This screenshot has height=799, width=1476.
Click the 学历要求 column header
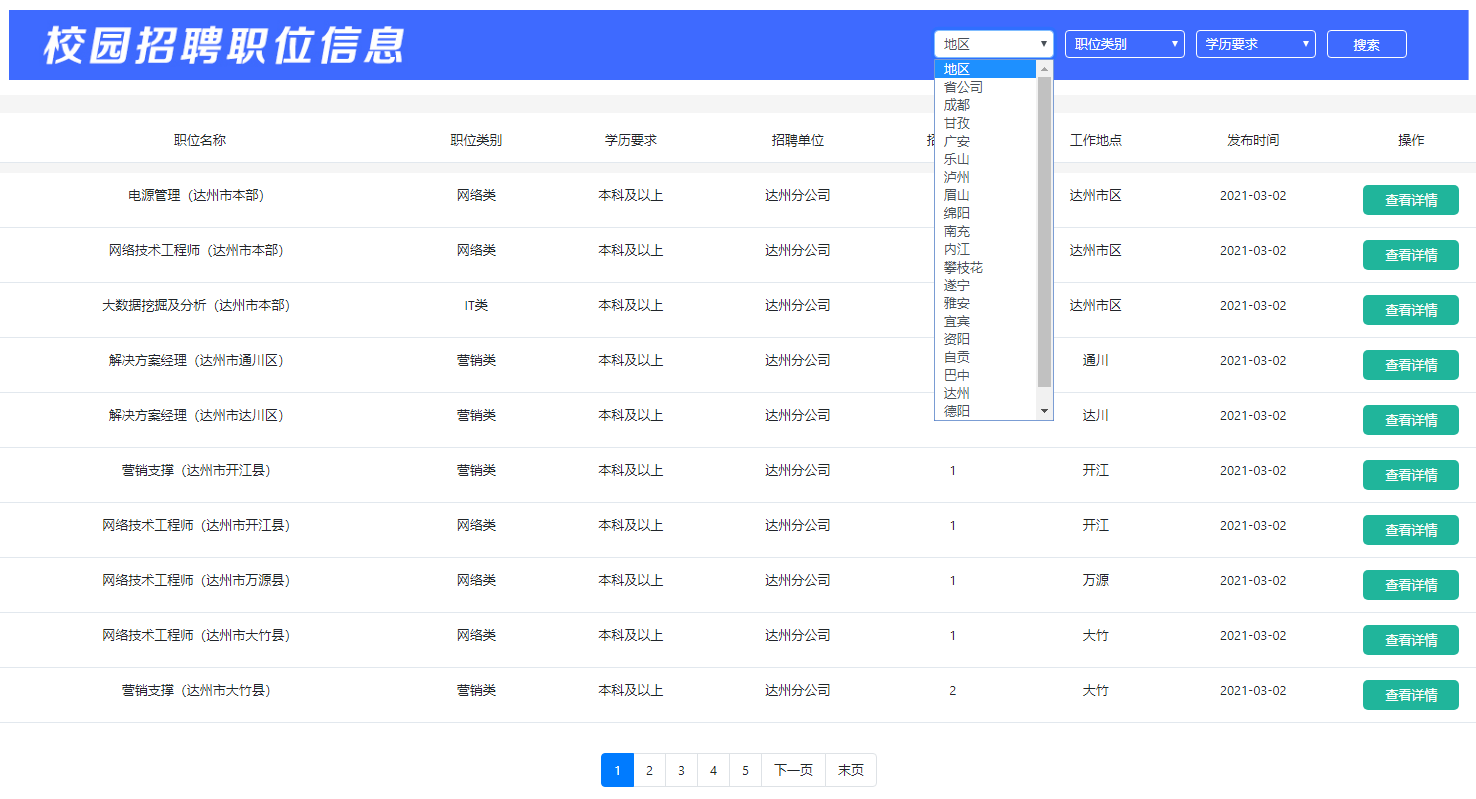[631, 140]
